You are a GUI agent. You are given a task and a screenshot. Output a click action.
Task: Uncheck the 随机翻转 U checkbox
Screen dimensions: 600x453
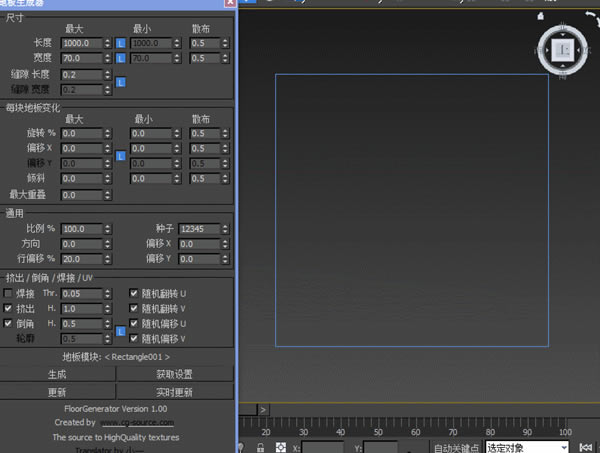point(134,293)
